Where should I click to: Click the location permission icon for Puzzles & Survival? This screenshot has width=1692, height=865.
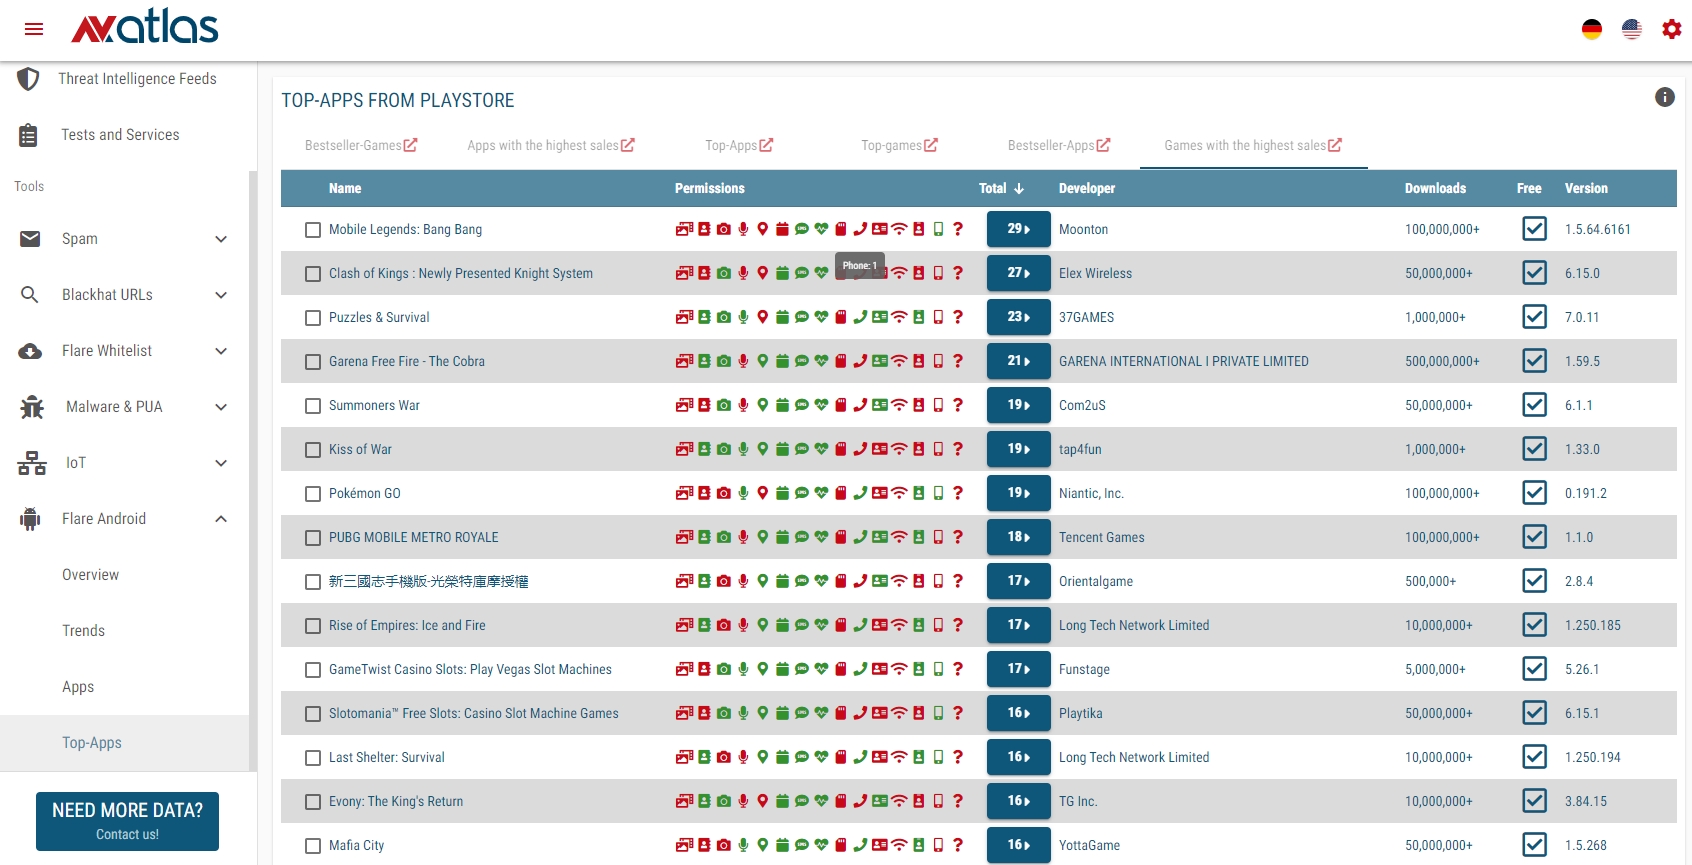pos(762,317)
